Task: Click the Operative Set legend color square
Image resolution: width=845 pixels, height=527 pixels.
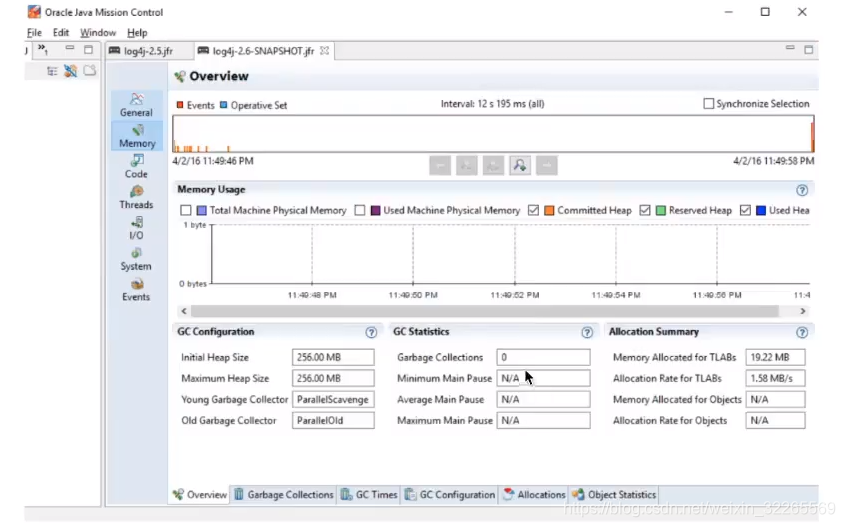Action: (224, 105)
